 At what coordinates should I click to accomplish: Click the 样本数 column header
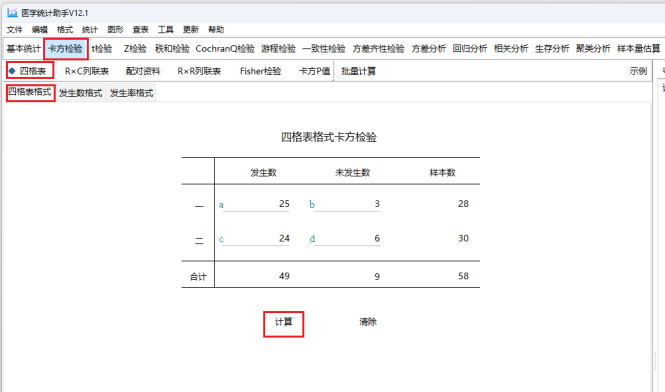click(442, 173)
